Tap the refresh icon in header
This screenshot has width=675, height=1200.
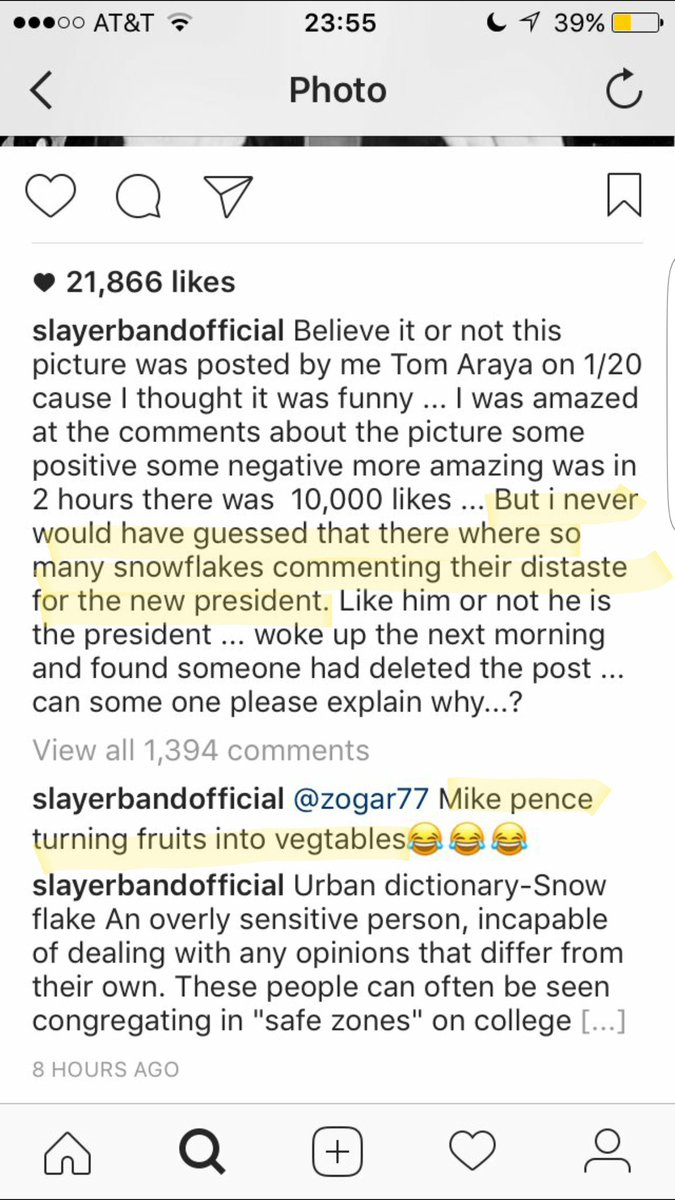(x=624, y=91)
